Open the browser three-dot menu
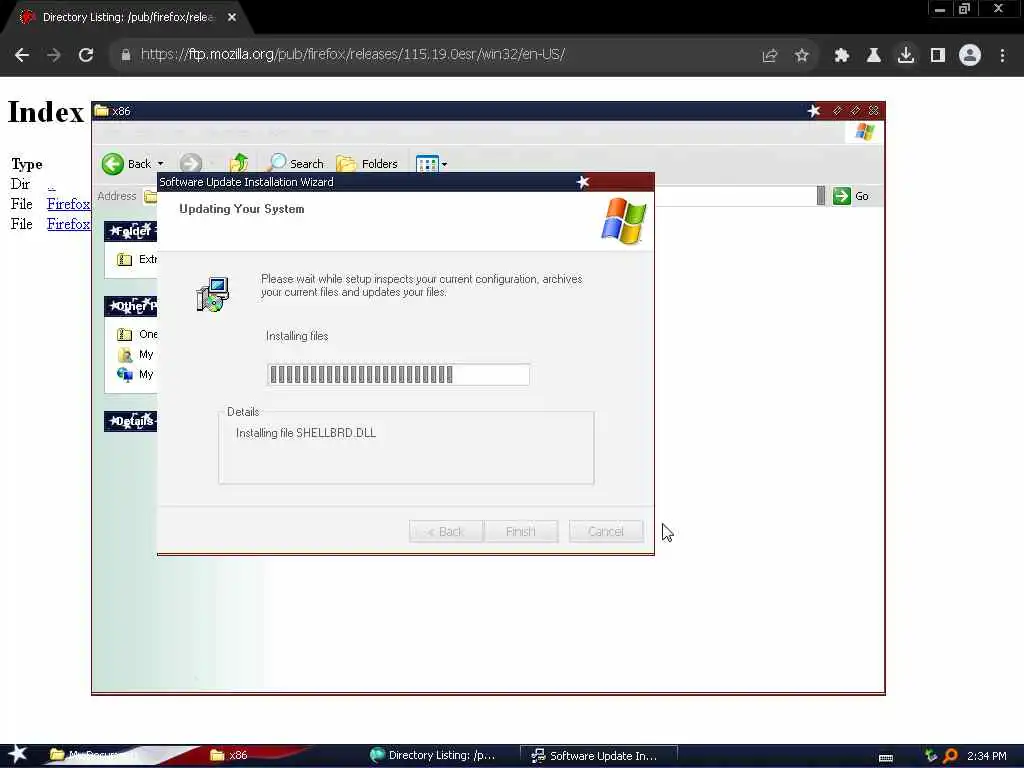This screenshot has height=768, width=1024. click(1002, 56)
